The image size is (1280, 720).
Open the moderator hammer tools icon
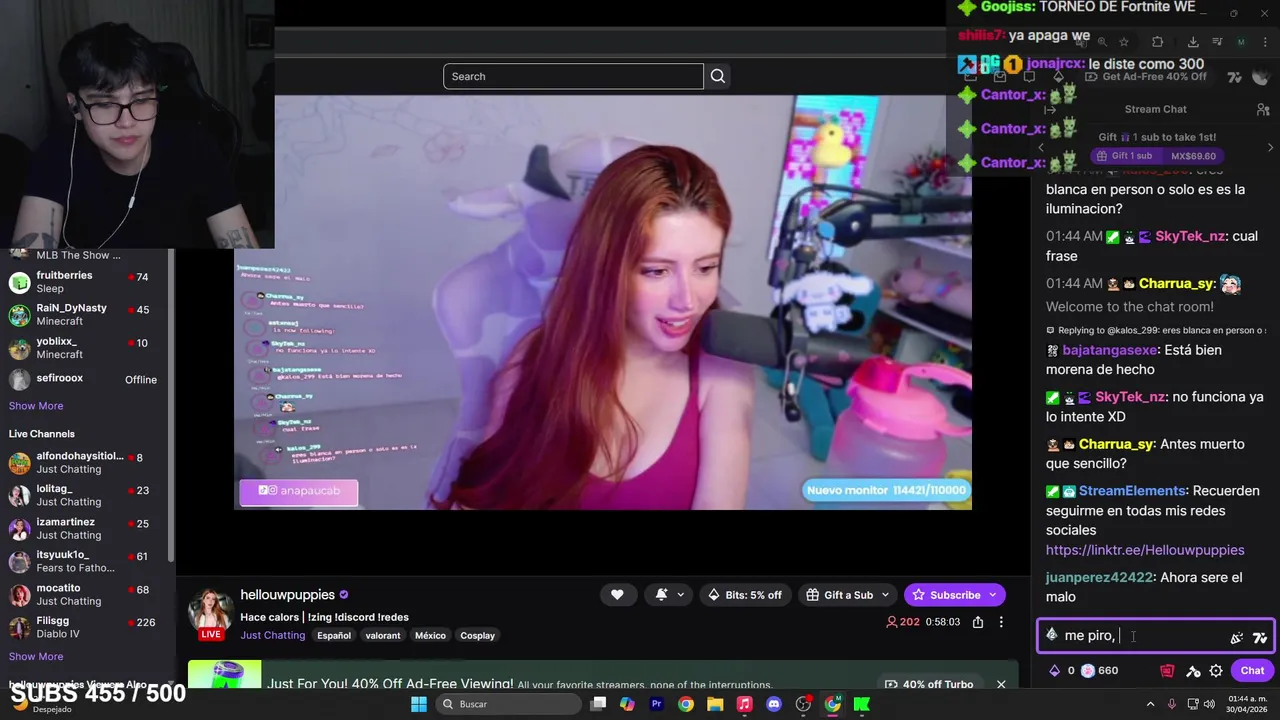(1192, 671)
